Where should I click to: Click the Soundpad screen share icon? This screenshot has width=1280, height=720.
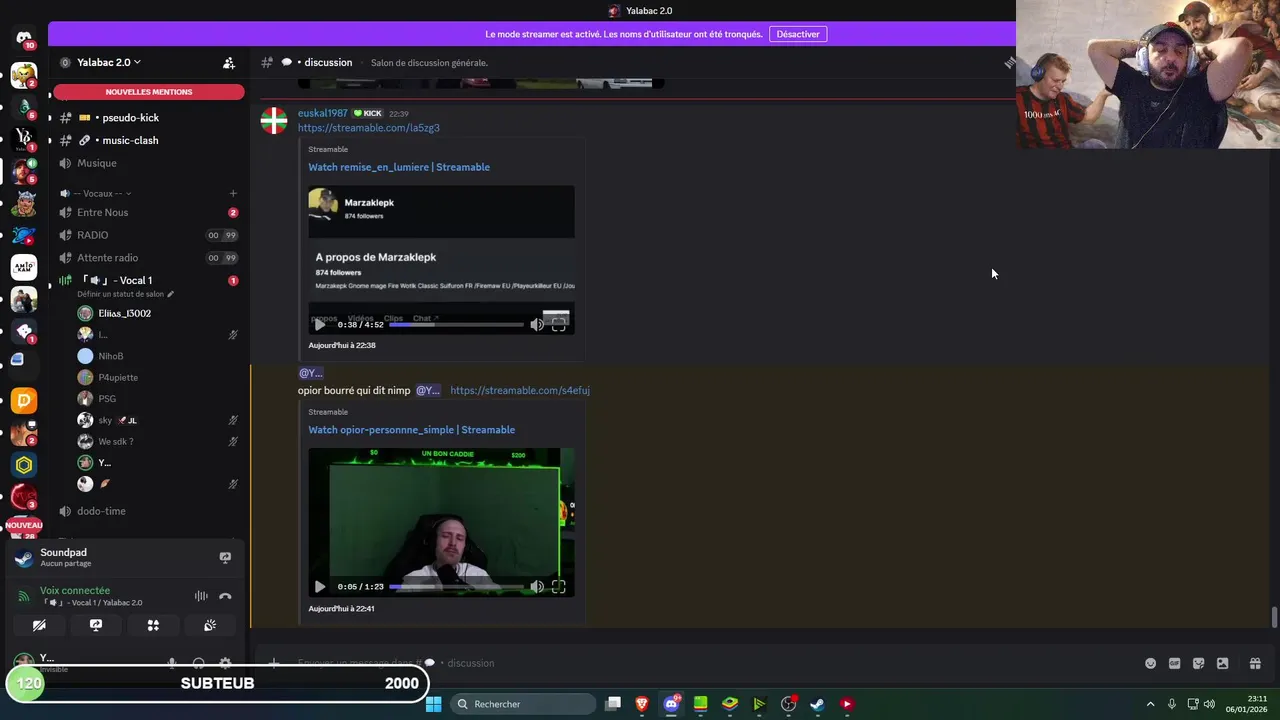point(225,557)
